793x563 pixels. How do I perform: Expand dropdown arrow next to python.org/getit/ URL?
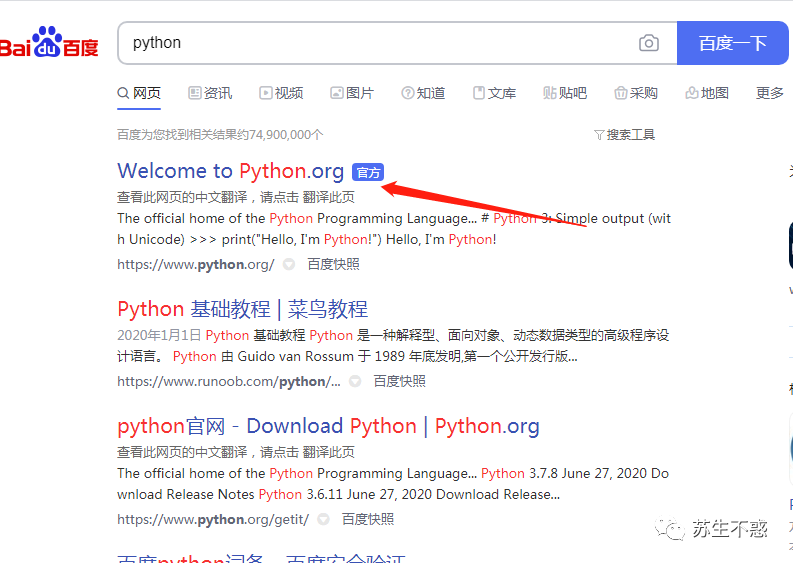323,519
